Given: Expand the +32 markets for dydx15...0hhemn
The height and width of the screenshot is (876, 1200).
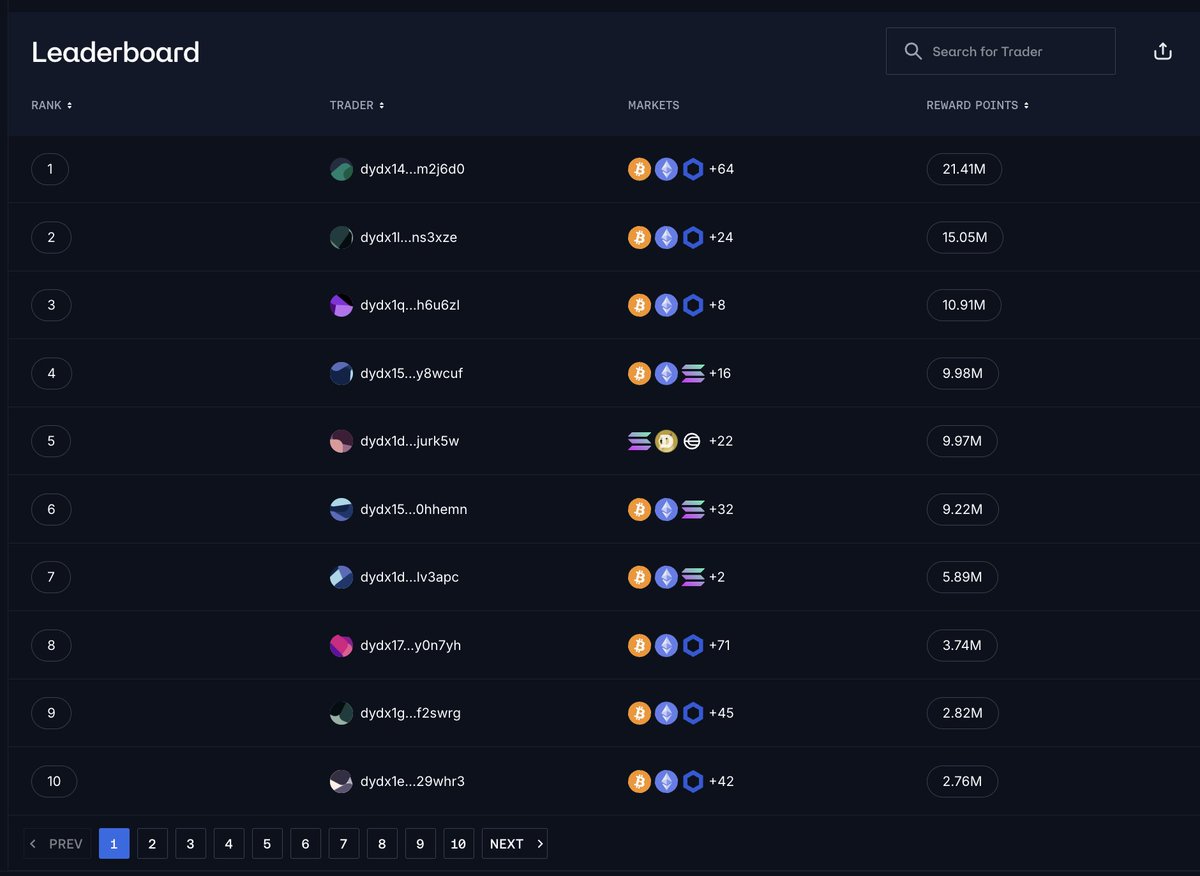Looking at the screenshot, I should point(721,509).
